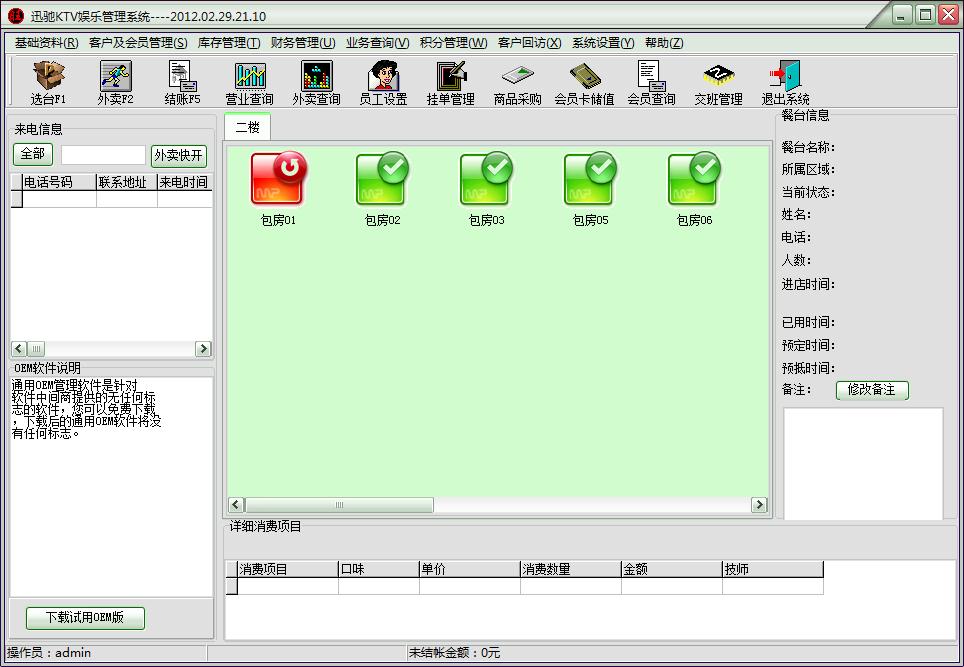964x667 pixels.
Task: Maximize the KTV management window
Action: coord(925,15)
